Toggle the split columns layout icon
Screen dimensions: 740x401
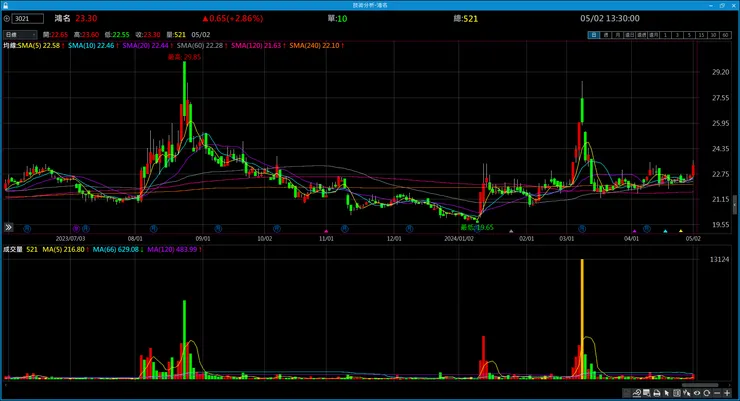coord(677,393)
